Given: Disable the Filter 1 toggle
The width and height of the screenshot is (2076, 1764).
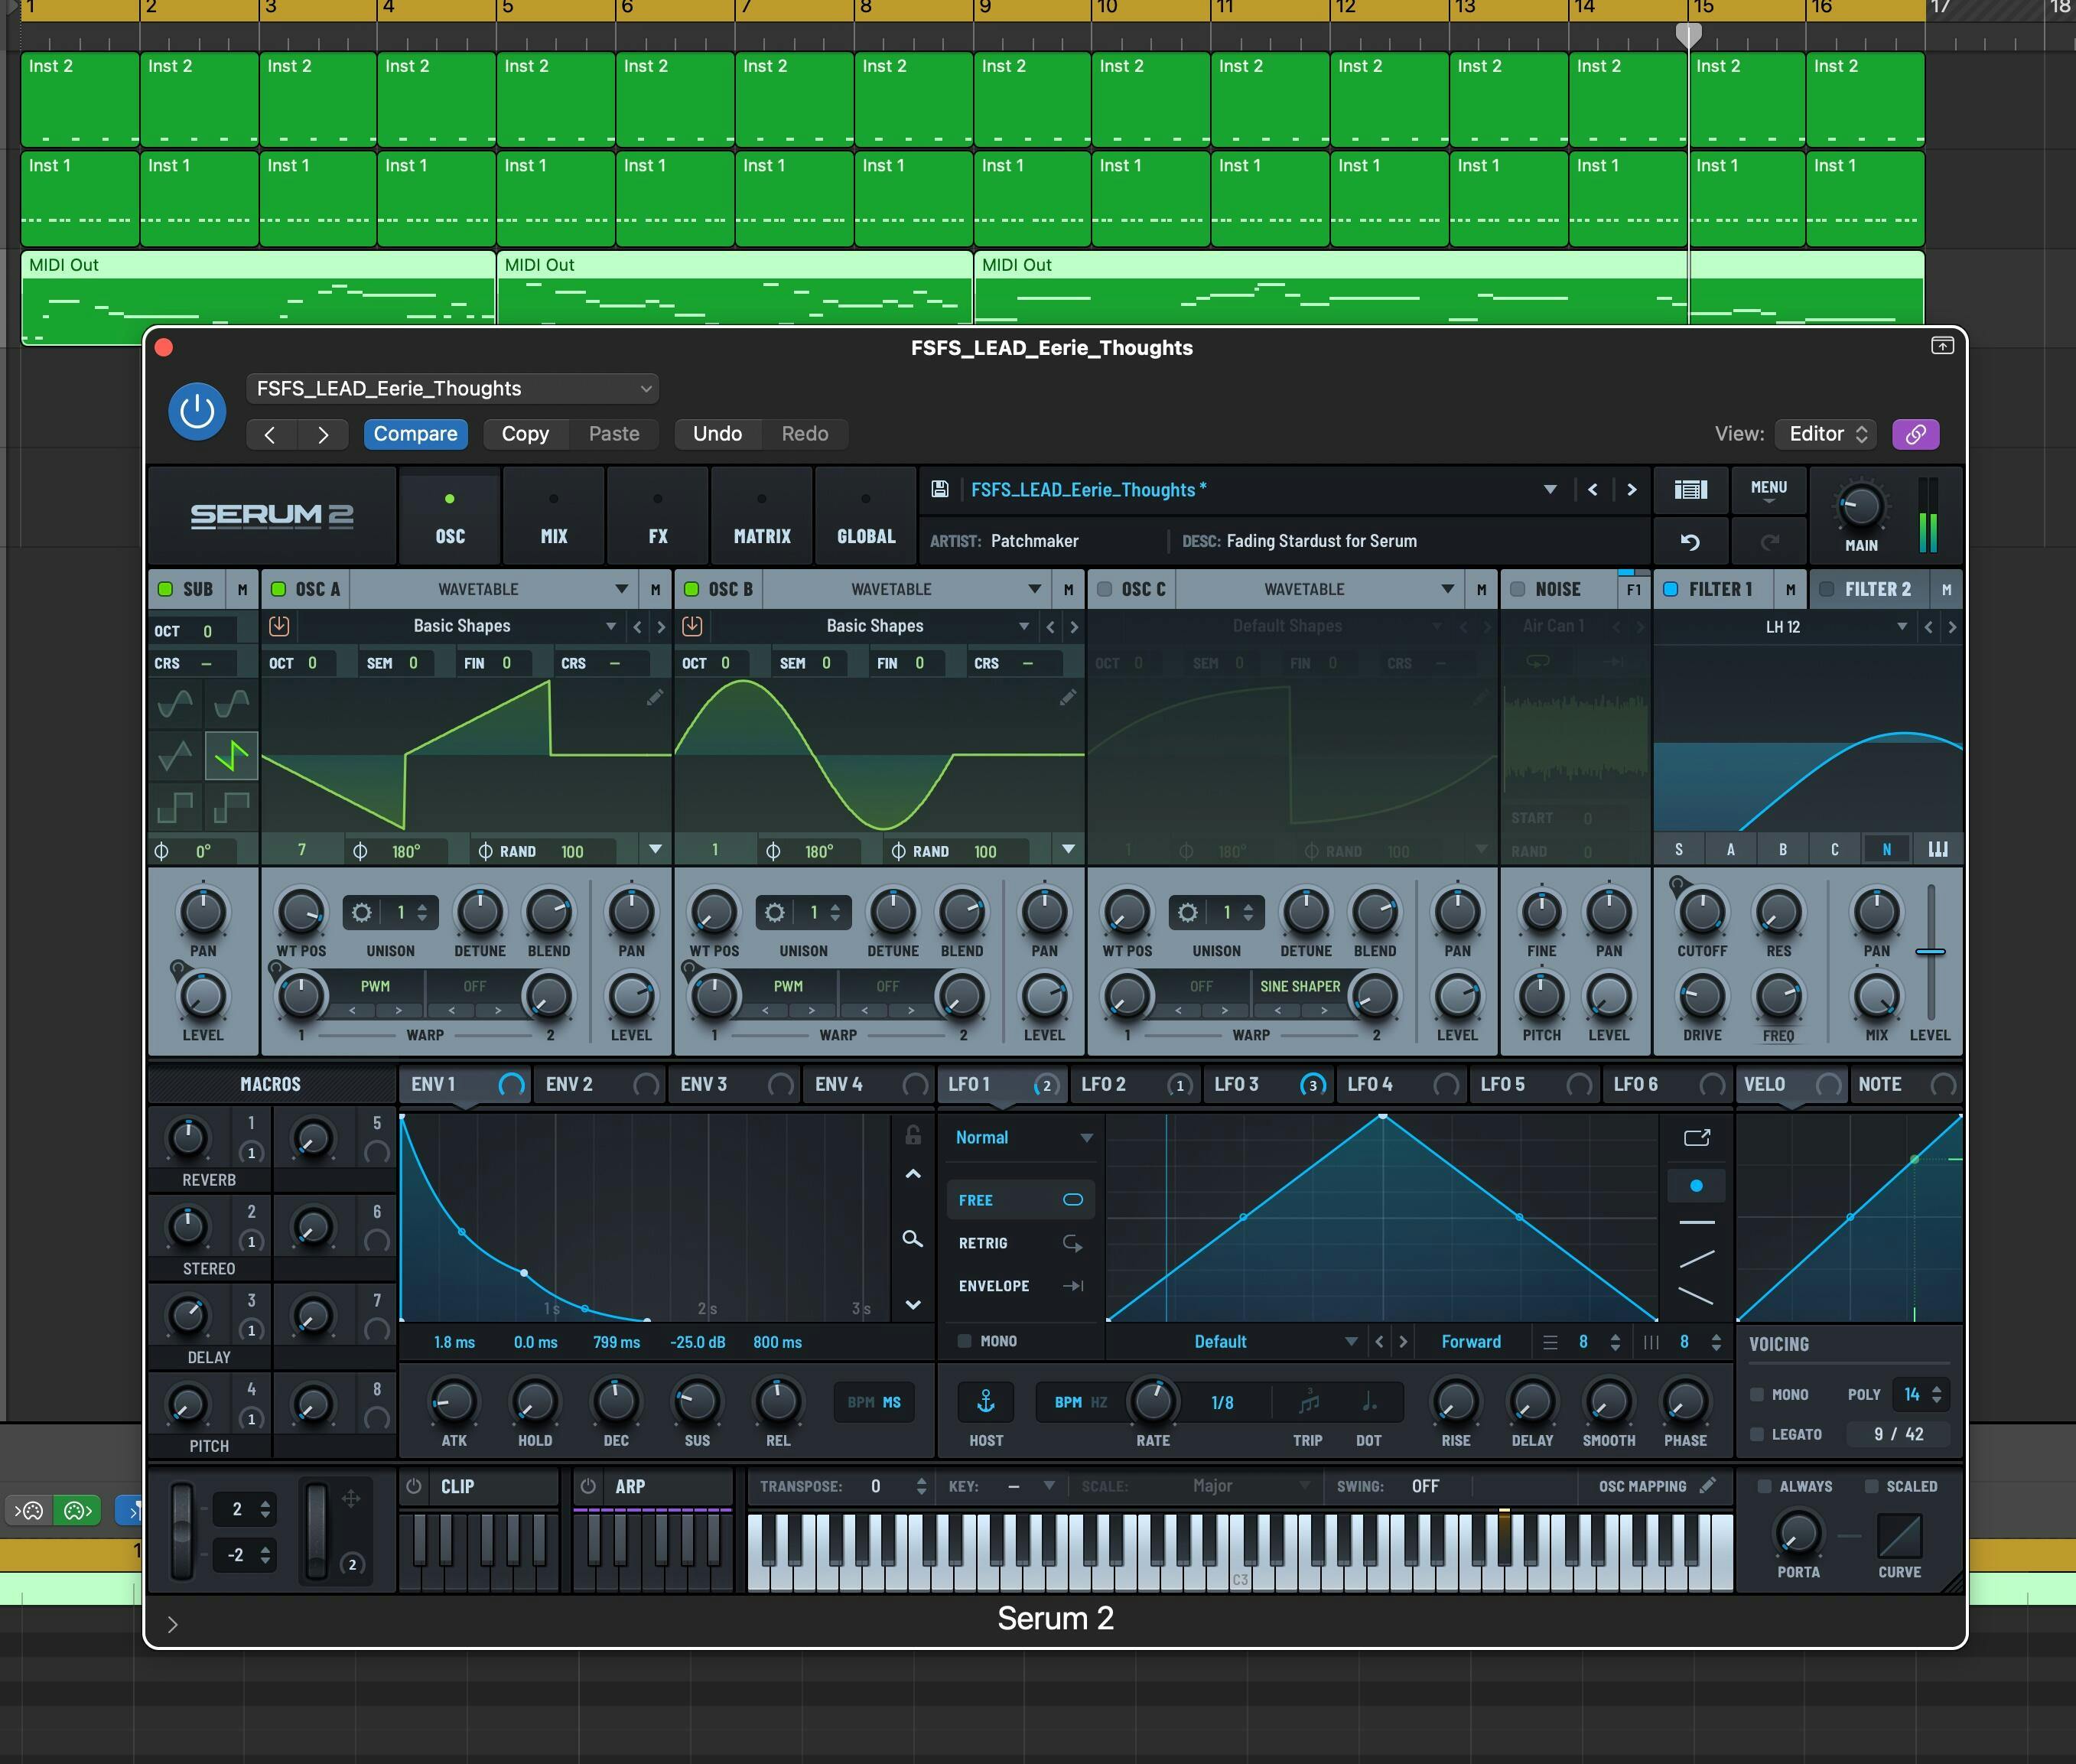Looking at the screenshot, I should [x=1670, y=589].
